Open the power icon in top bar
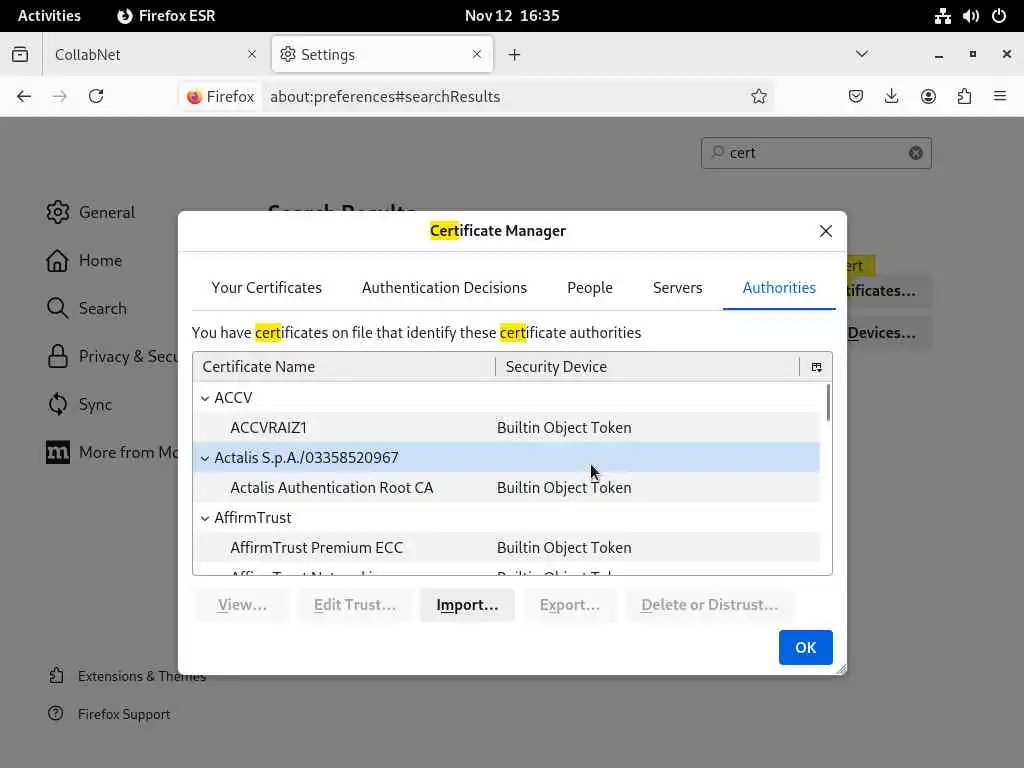Screen dimensions: 1024x768 tap(999, 16)
